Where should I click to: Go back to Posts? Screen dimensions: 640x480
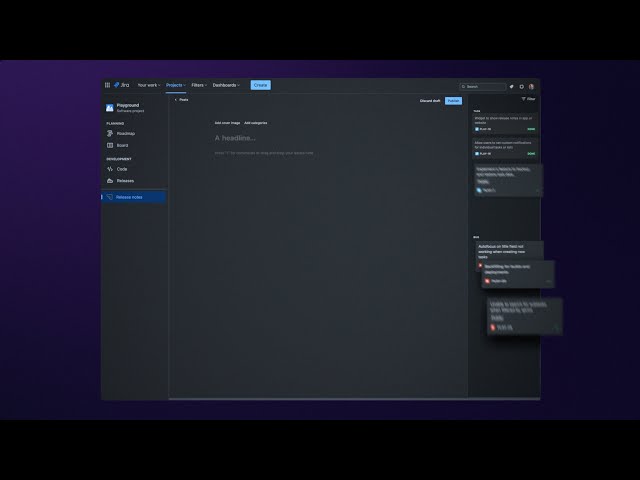pos(181,100)
